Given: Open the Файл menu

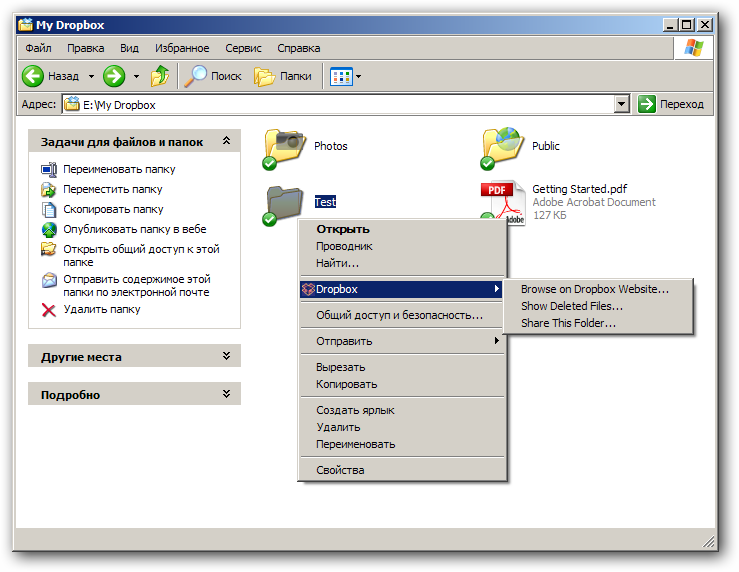Looking at the screenshot, I should coord(38,48).
